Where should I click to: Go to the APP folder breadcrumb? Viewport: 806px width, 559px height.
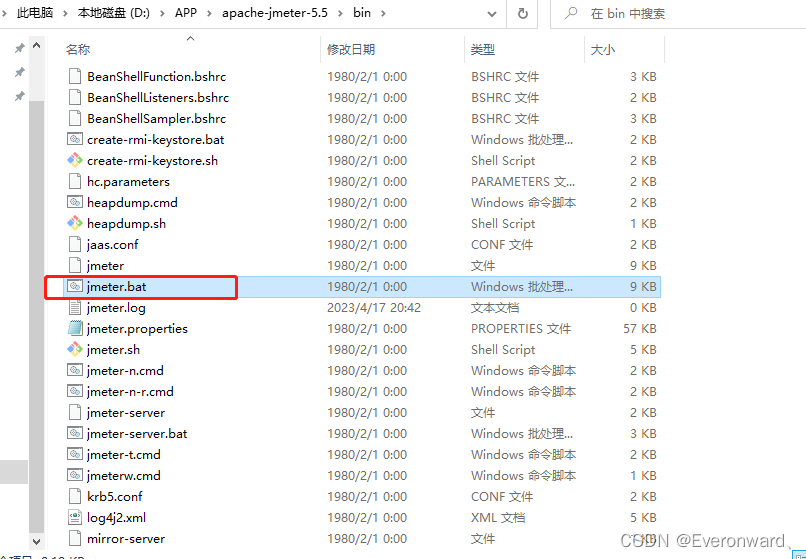[x=186, y=13]
